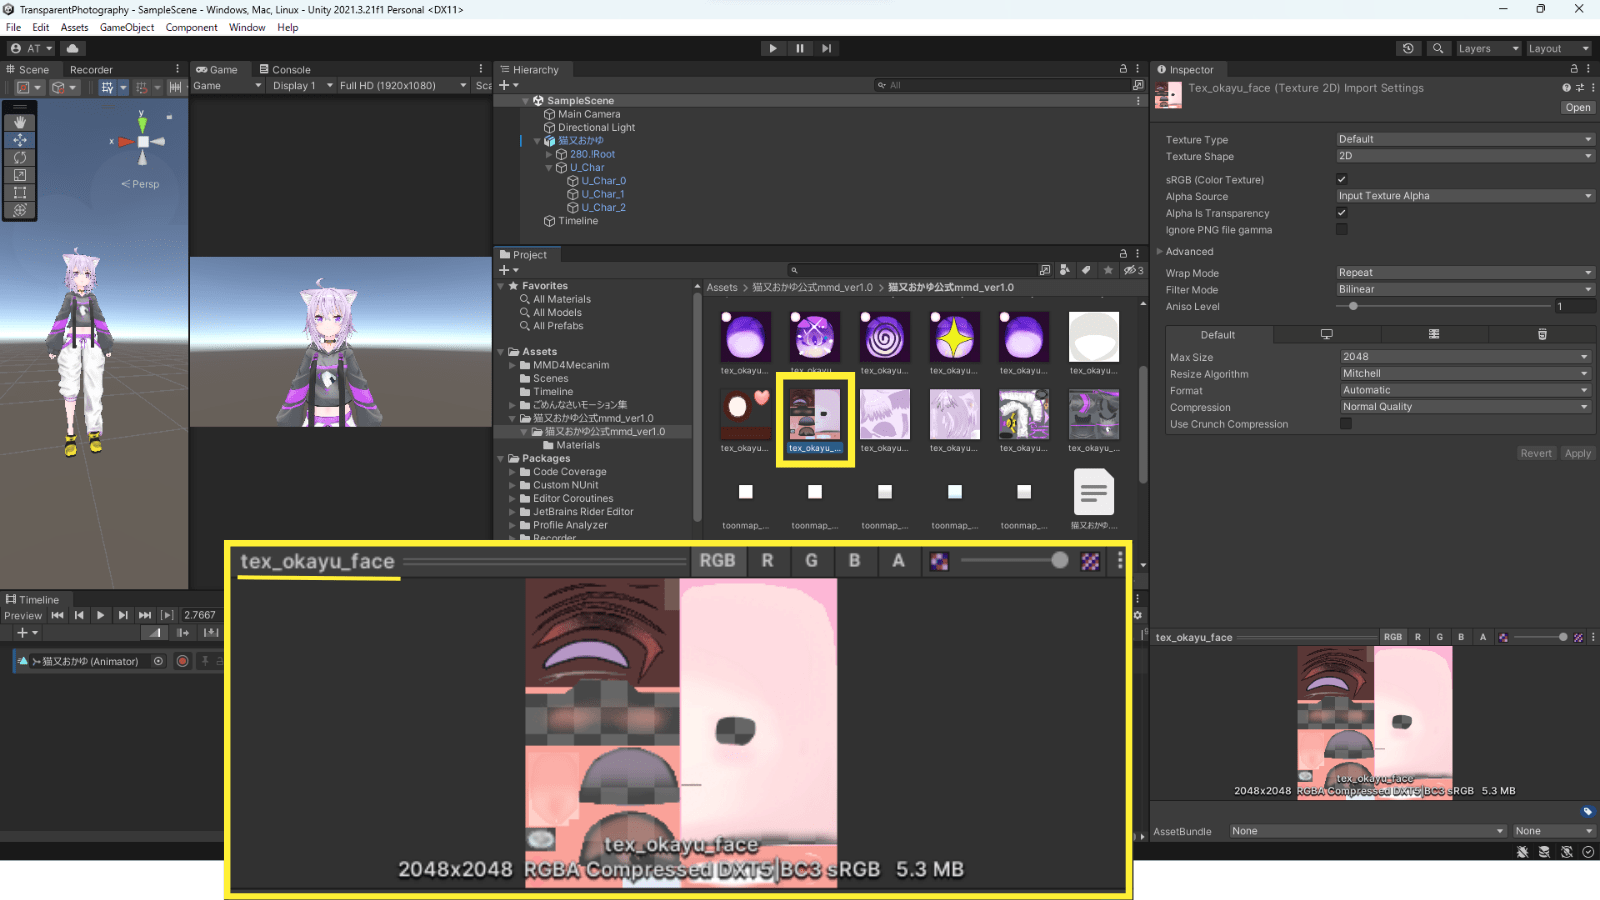Screen dimensions: 1600x900
Task: Open the Undo History icon
Action: [1408, 48]
